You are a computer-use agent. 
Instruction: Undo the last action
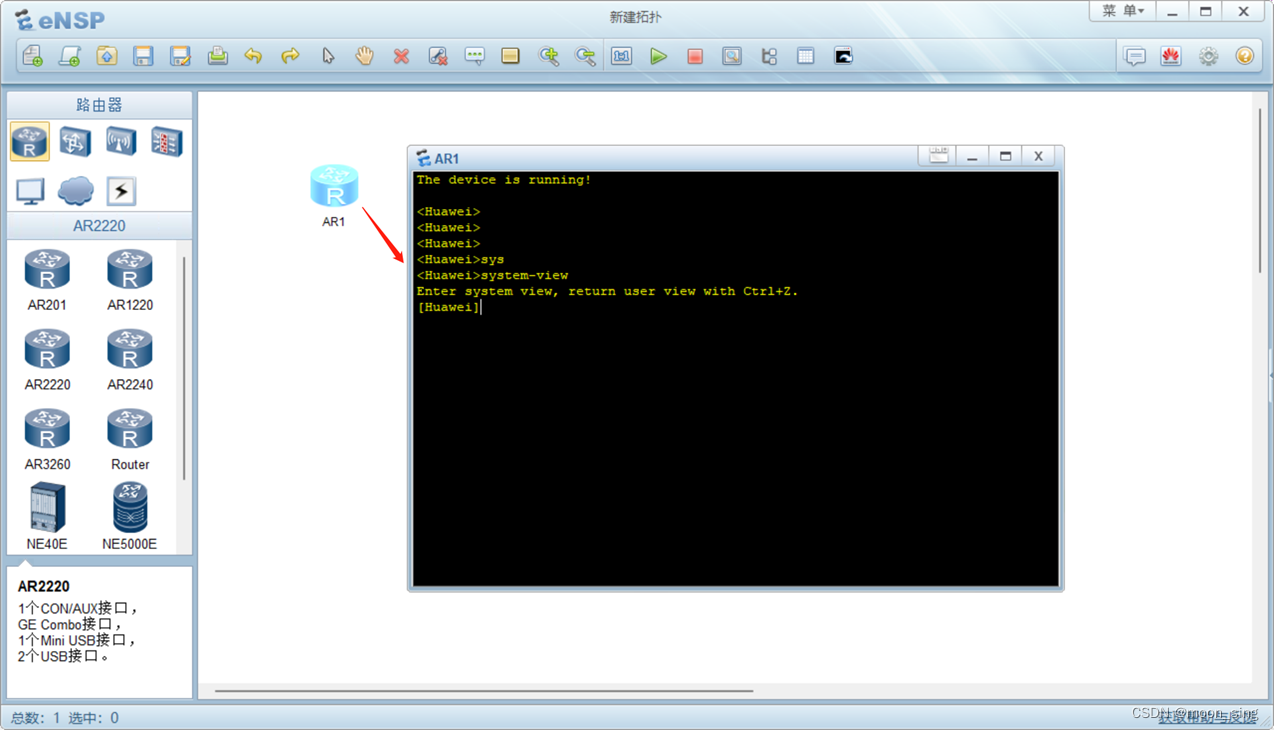[254, 56]
